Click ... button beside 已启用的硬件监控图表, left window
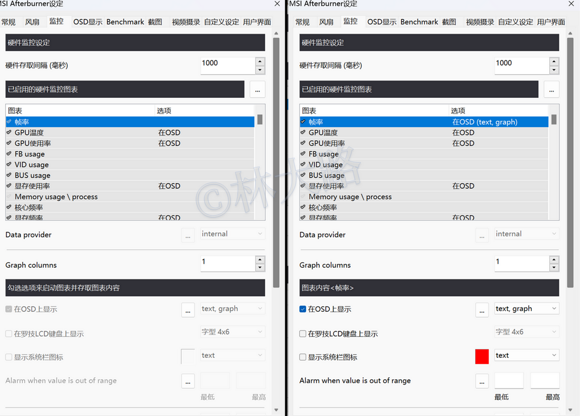This screenshot has width=580, height=416. pos(257,89)
